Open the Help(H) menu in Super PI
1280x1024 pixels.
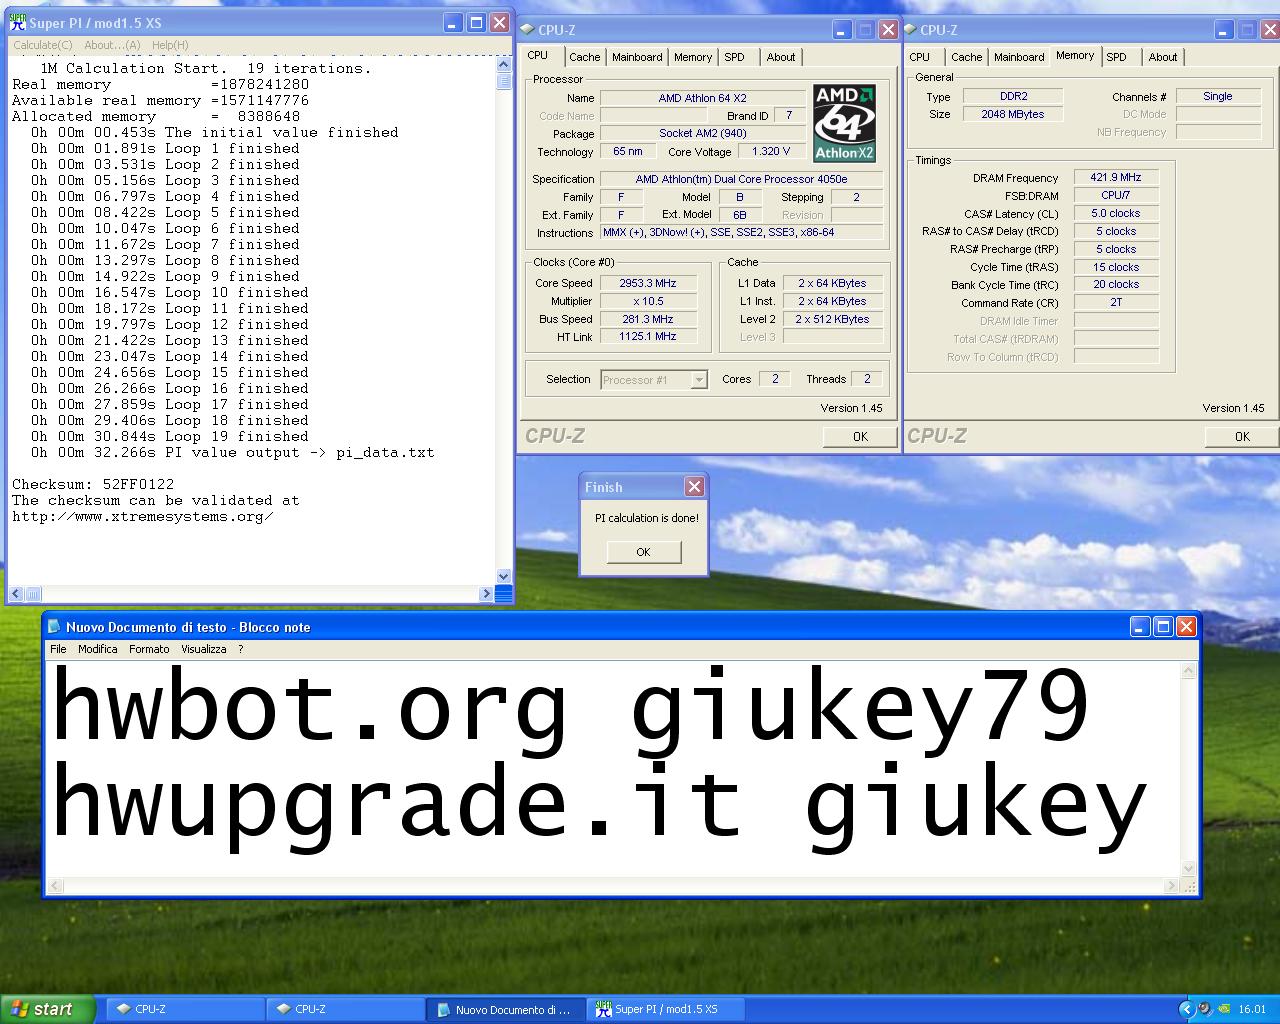pos(170,45)
